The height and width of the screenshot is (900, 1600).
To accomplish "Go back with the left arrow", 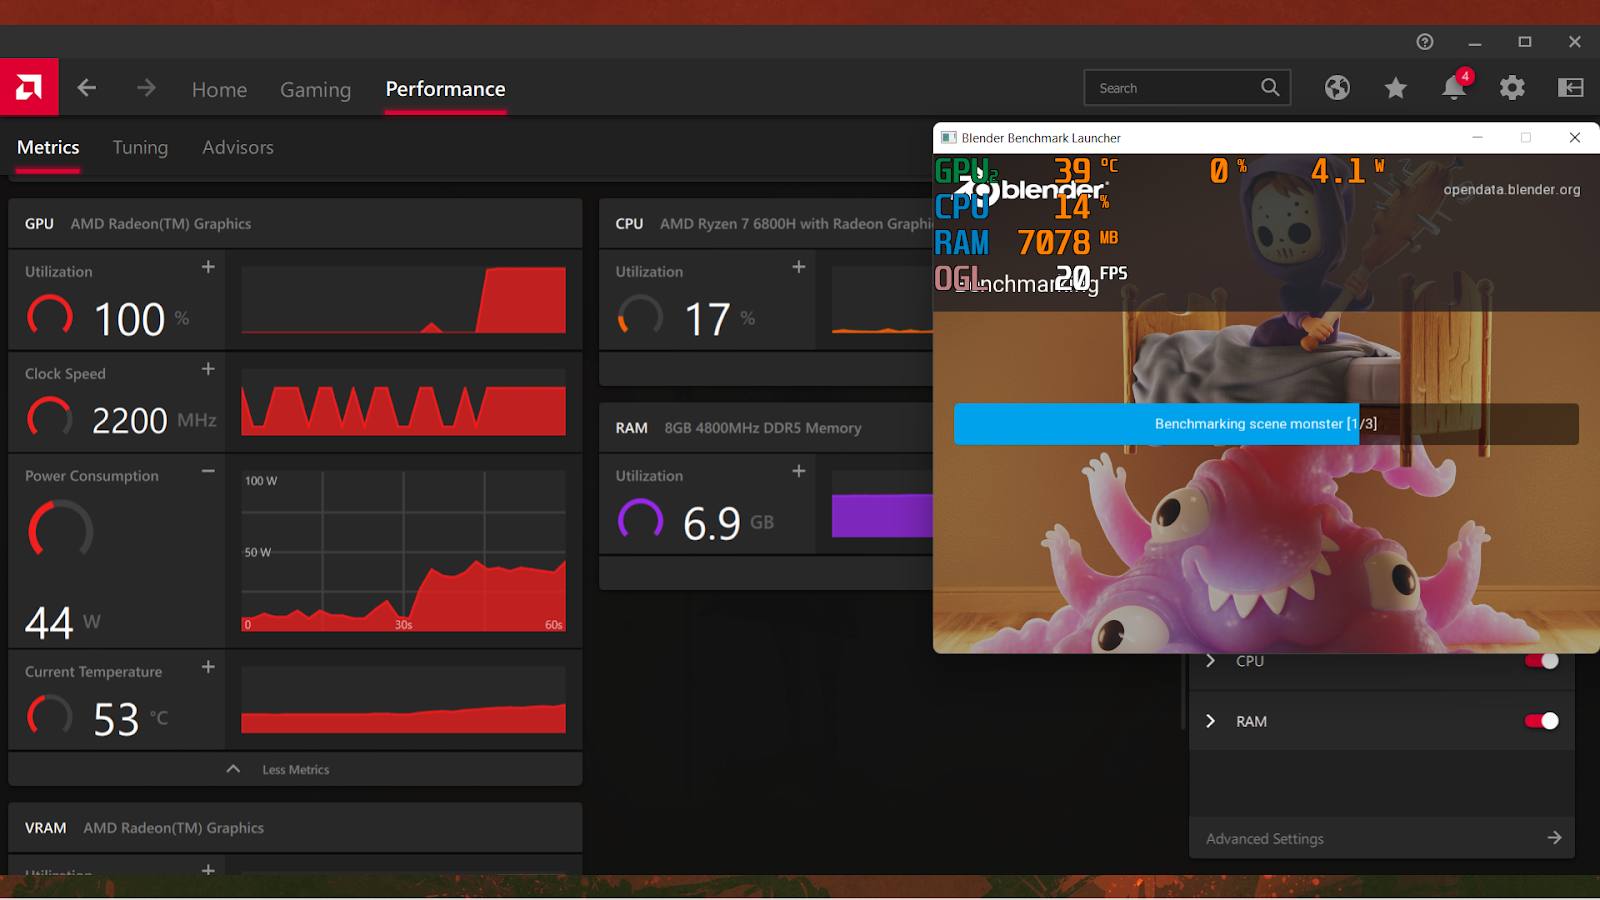I will 87,88.
